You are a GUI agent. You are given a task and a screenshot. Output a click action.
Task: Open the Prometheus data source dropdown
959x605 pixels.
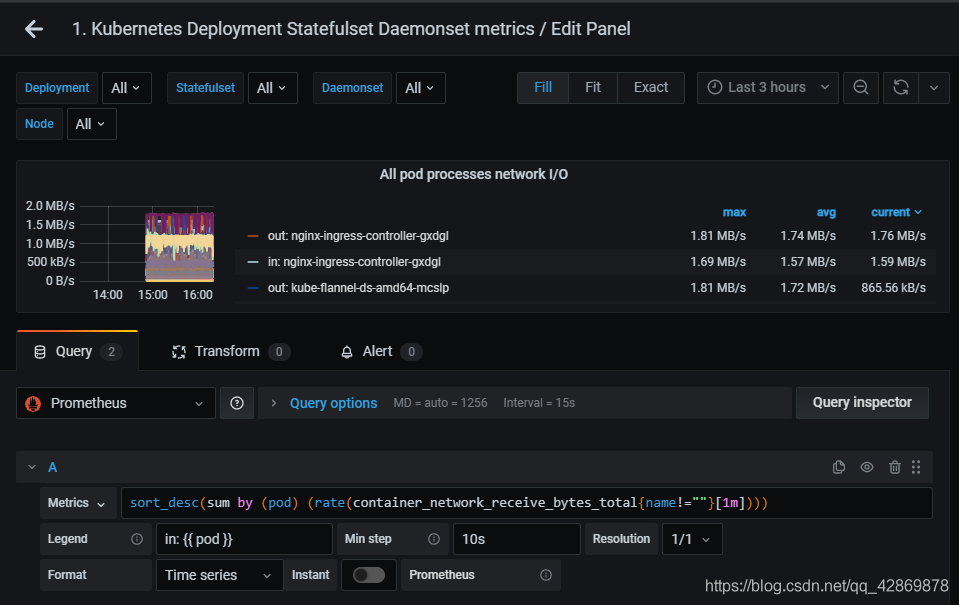coord(116,403)
